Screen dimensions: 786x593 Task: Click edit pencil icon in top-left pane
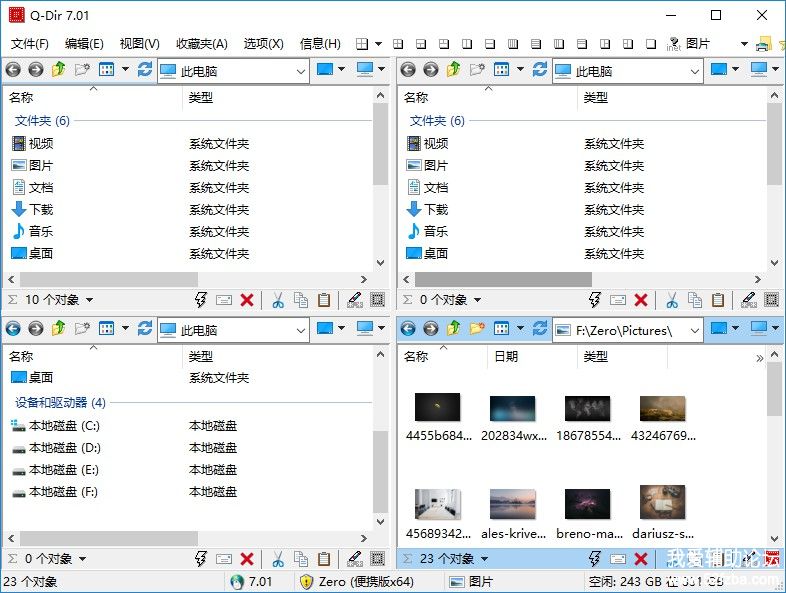(355, 300)
